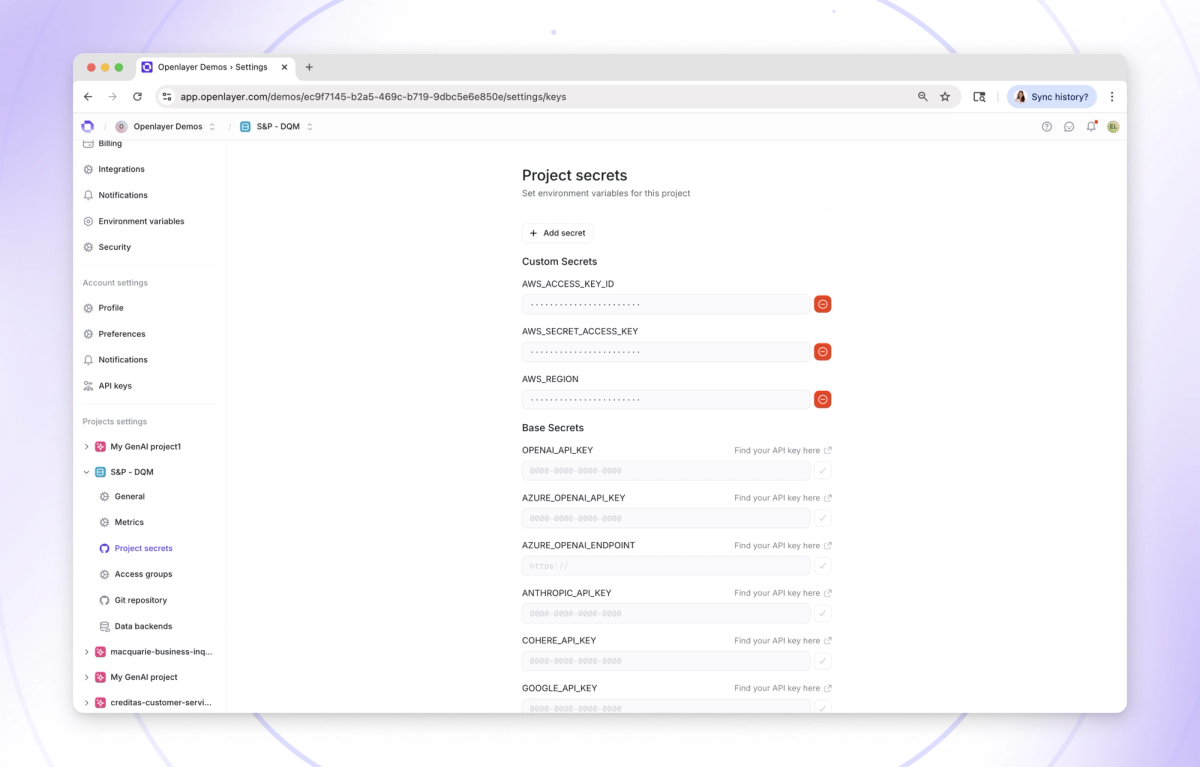Click the zoom magnifier in address bar
The height and width of the screenshot is (767, 1200).
922,97
